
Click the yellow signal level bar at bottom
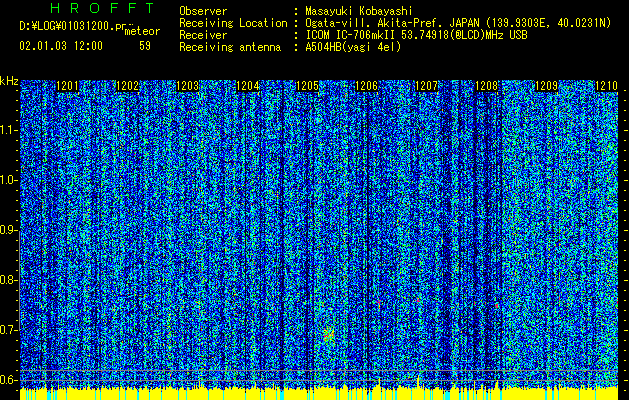[319, 394]
